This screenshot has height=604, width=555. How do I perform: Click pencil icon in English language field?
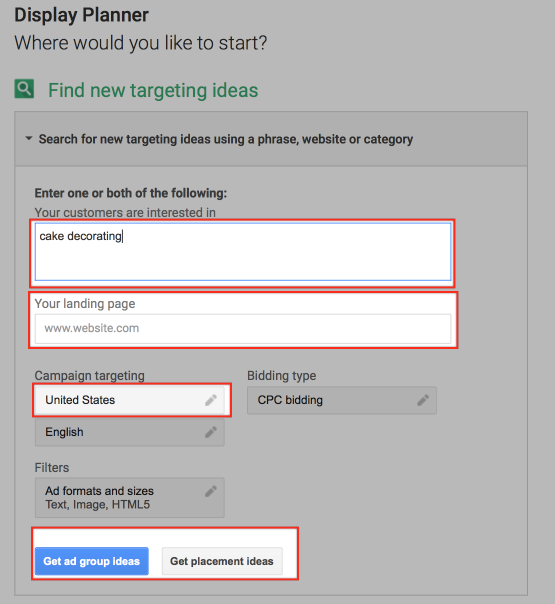(211, 432)
